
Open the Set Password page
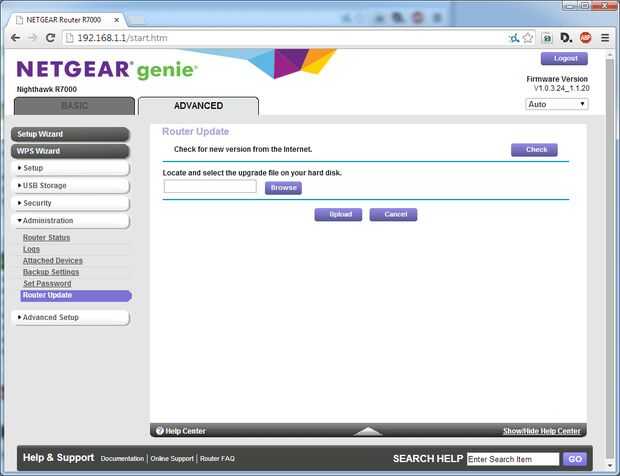47,284
